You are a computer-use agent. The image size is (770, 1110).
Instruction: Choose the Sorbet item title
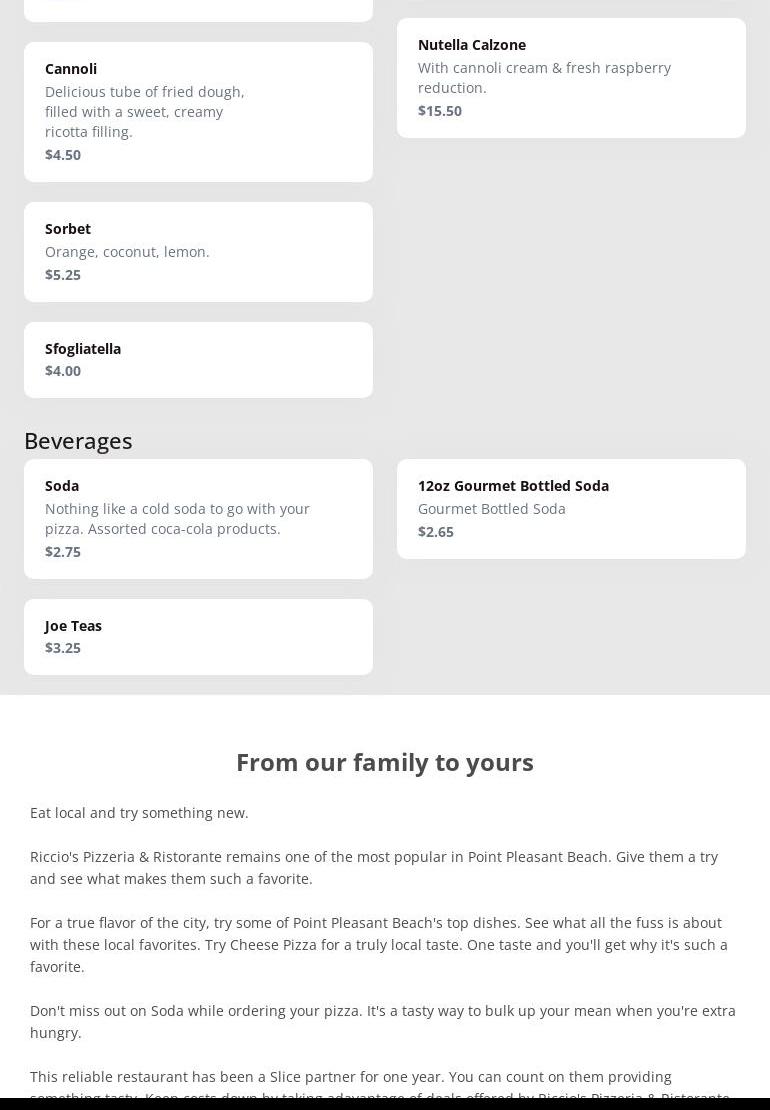pyautogui.click(x=68, y=229)
